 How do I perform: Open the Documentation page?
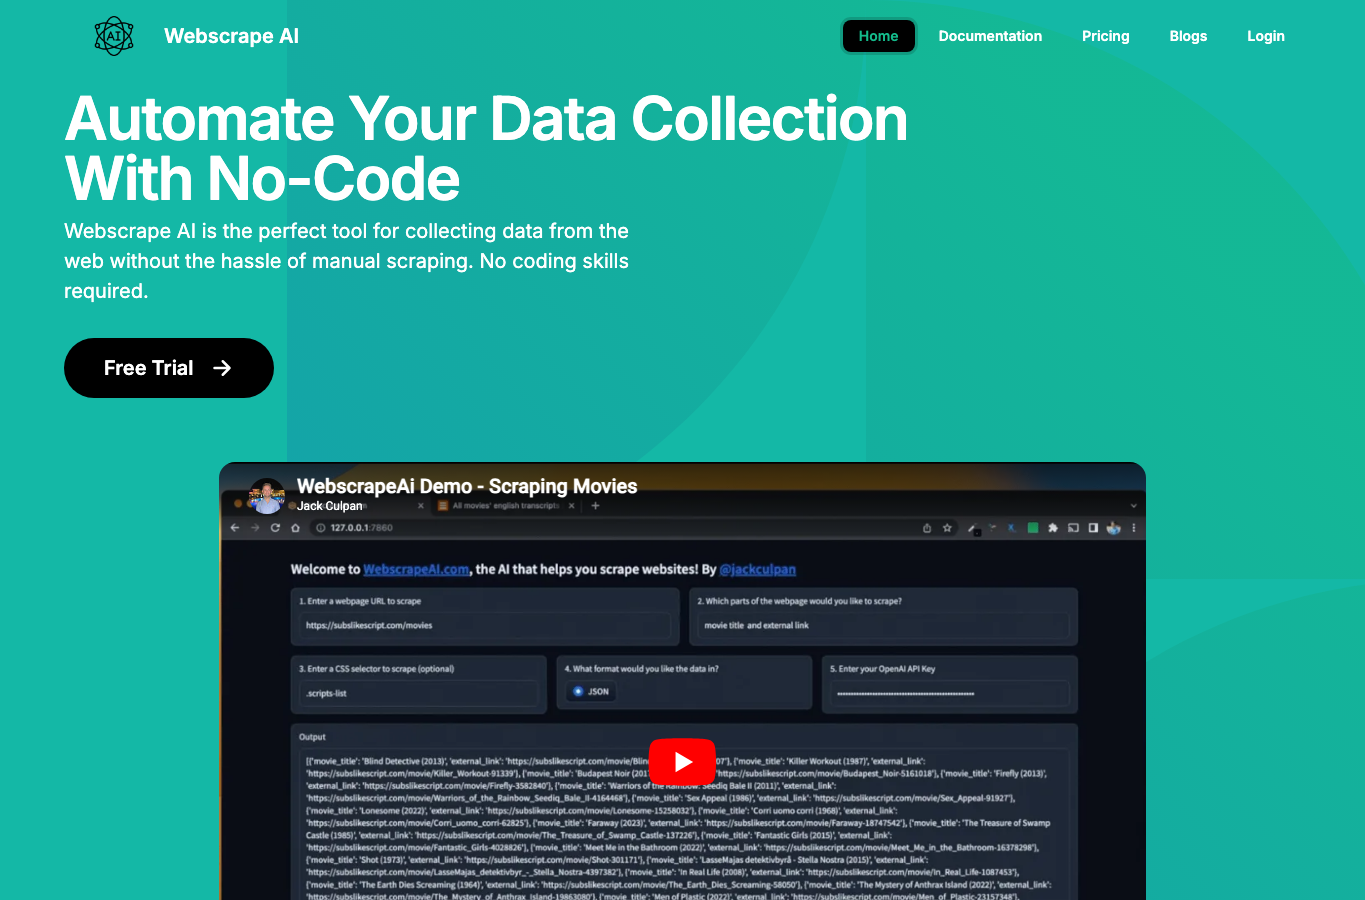click(990, 36)
